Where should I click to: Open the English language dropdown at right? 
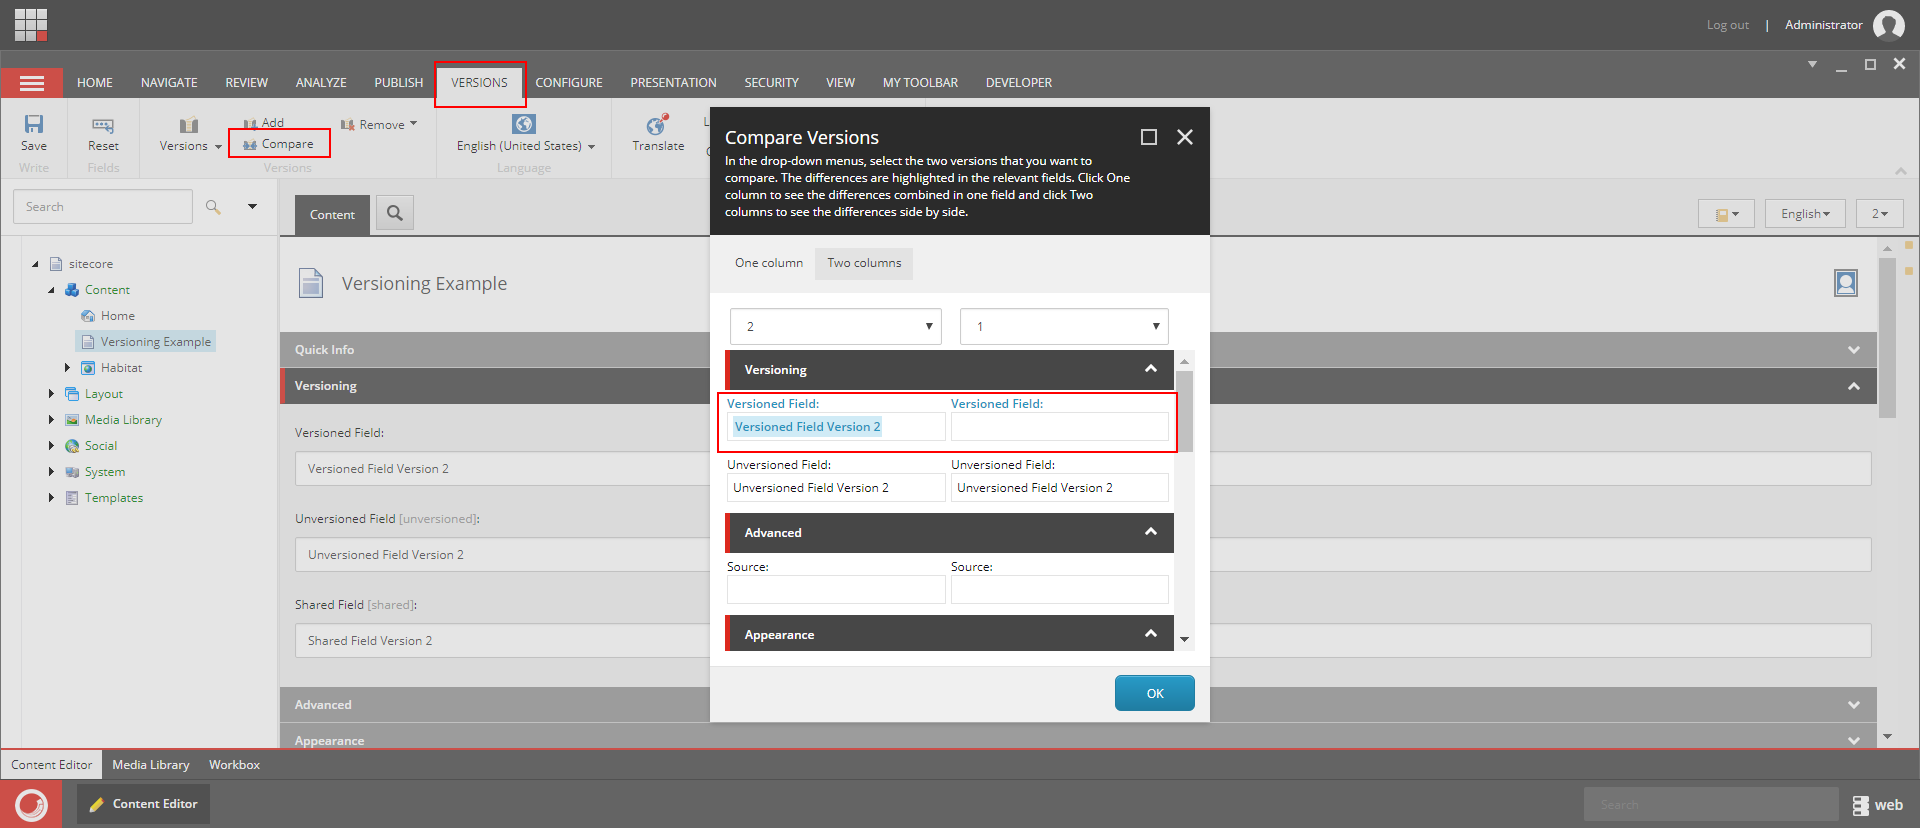click(1805, 214)
